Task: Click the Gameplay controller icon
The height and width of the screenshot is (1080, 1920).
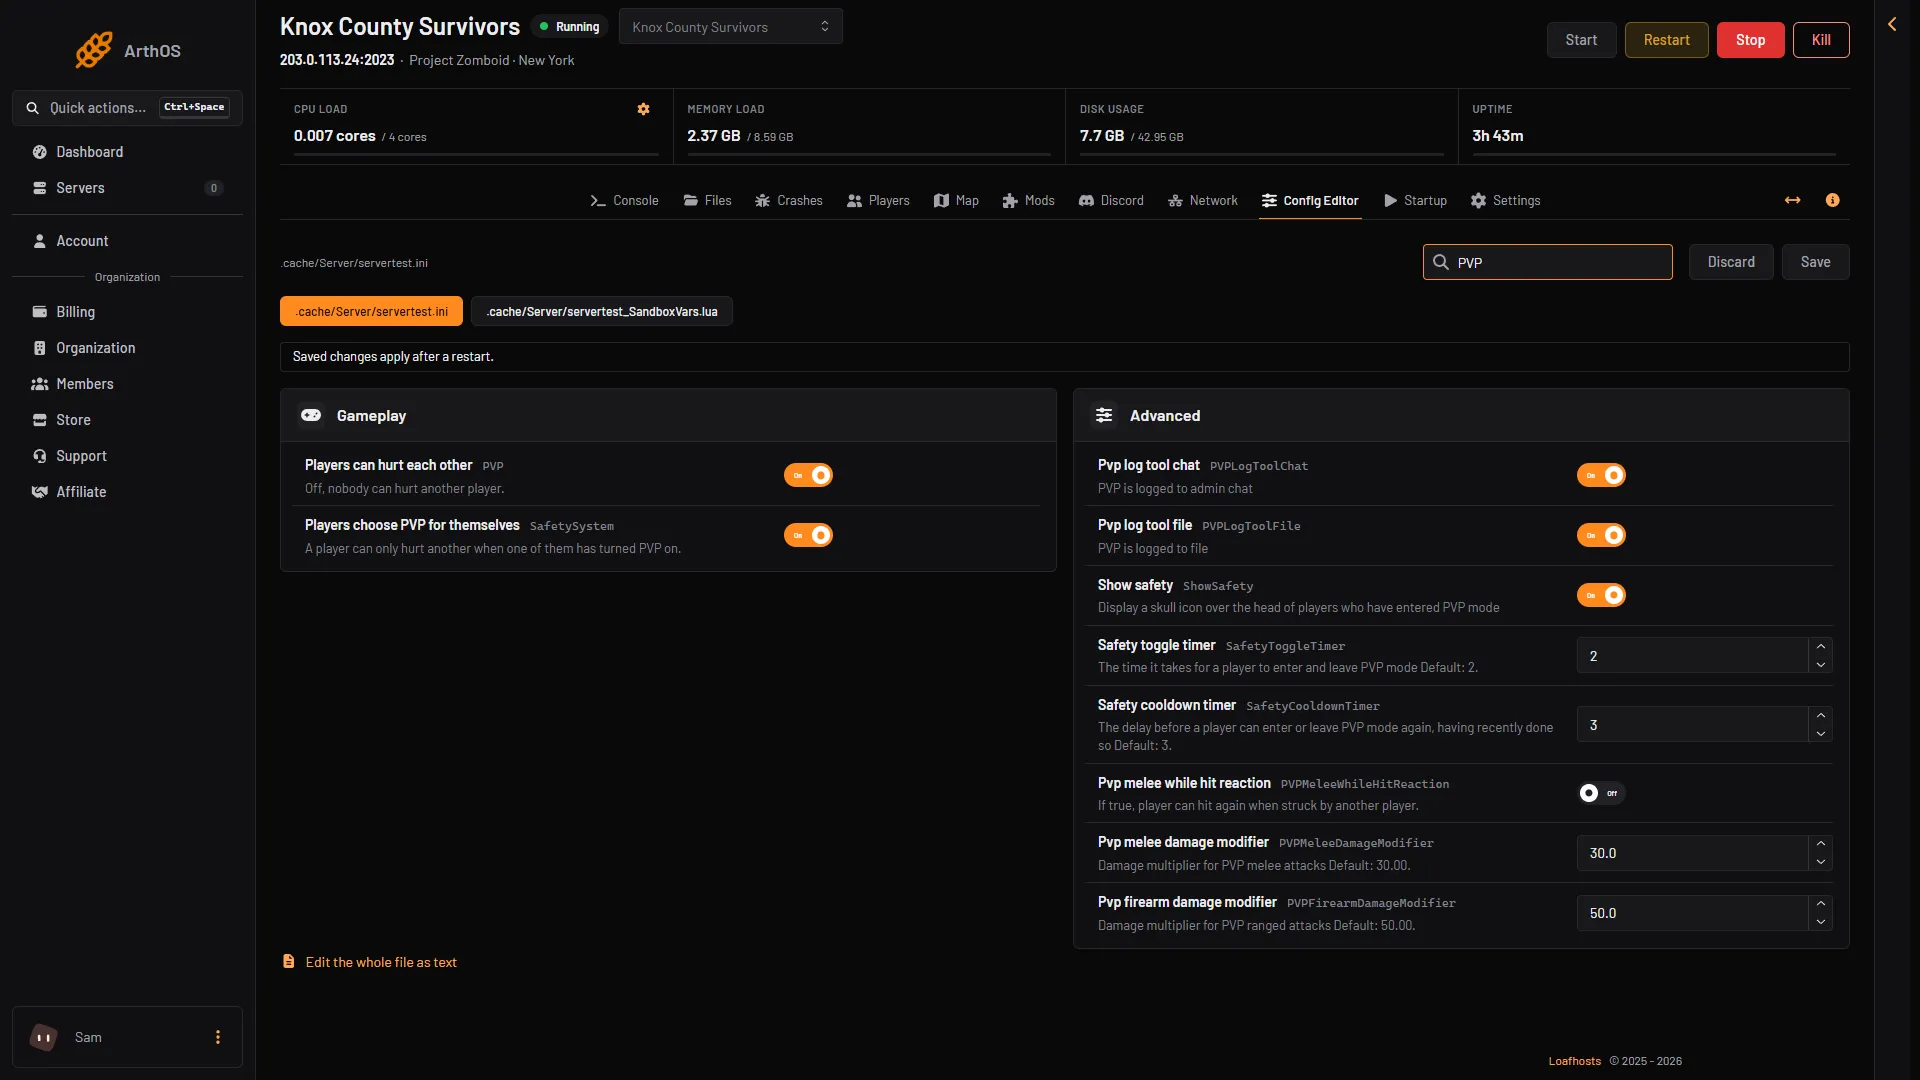Action: coord(311,415)
